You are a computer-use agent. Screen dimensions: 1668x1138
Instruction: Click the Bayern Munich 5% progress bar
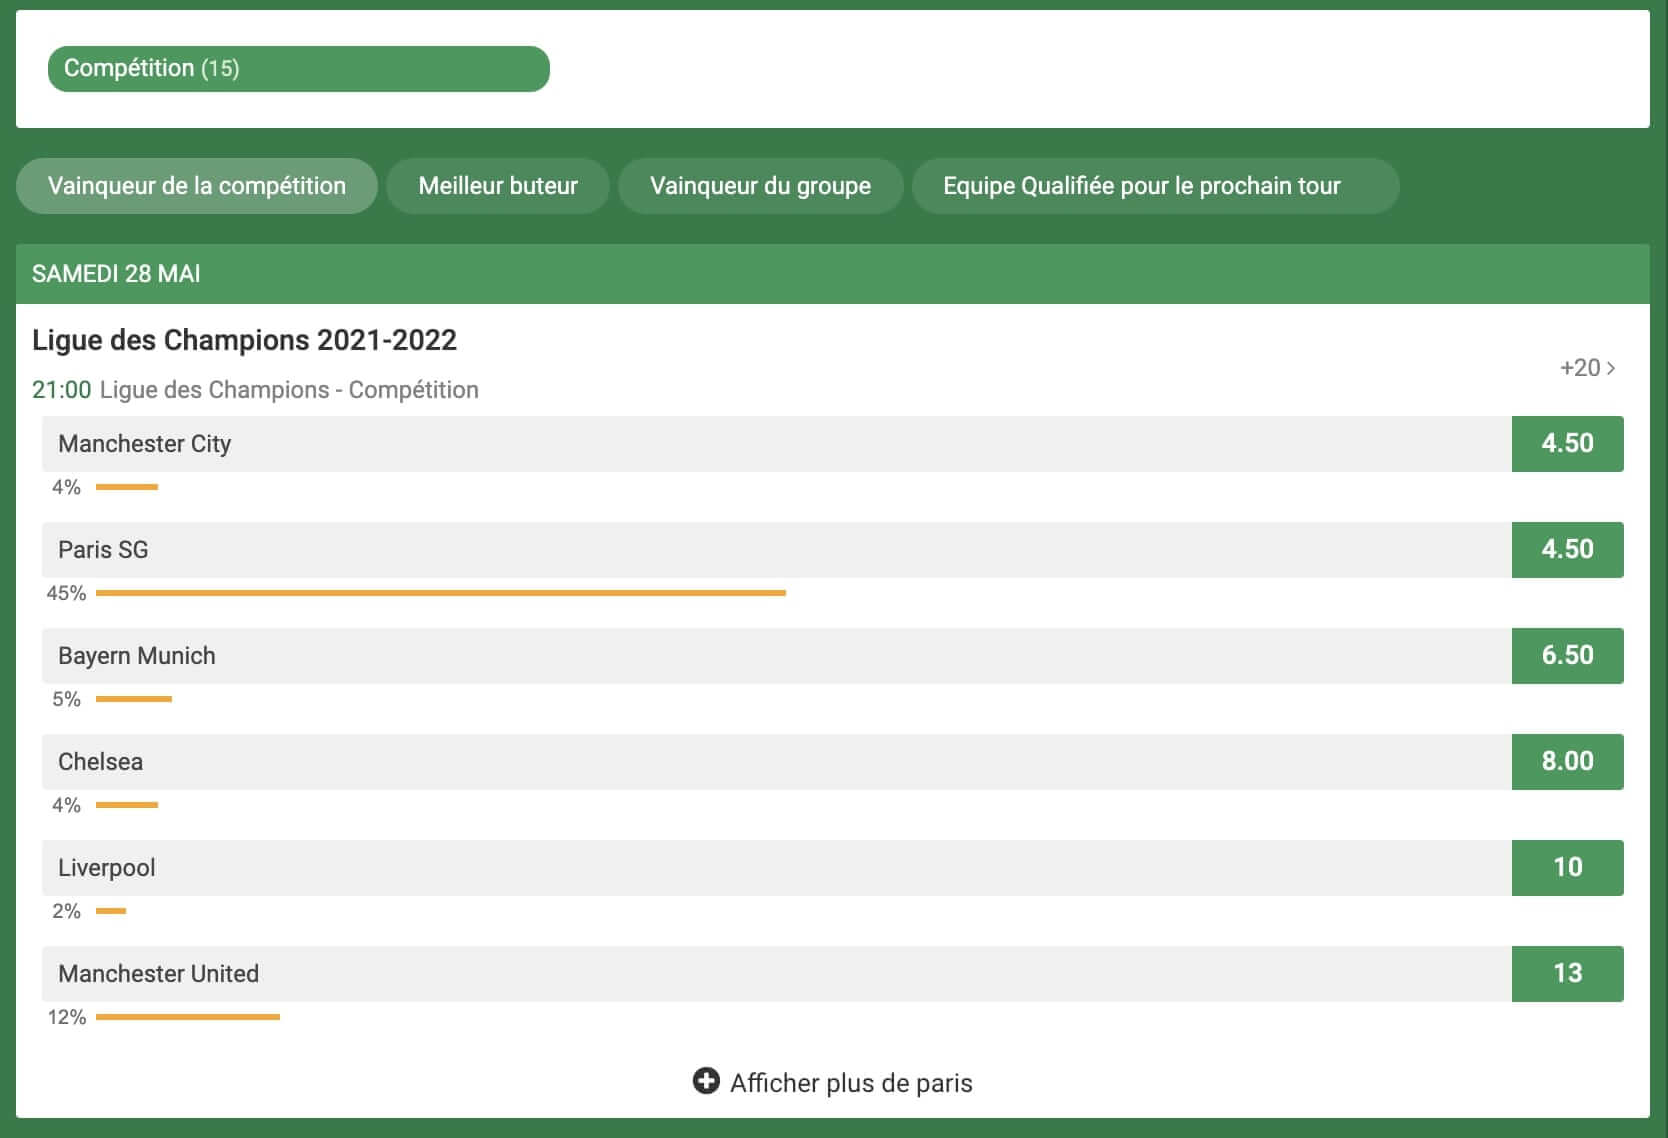[x=134, y=699]
